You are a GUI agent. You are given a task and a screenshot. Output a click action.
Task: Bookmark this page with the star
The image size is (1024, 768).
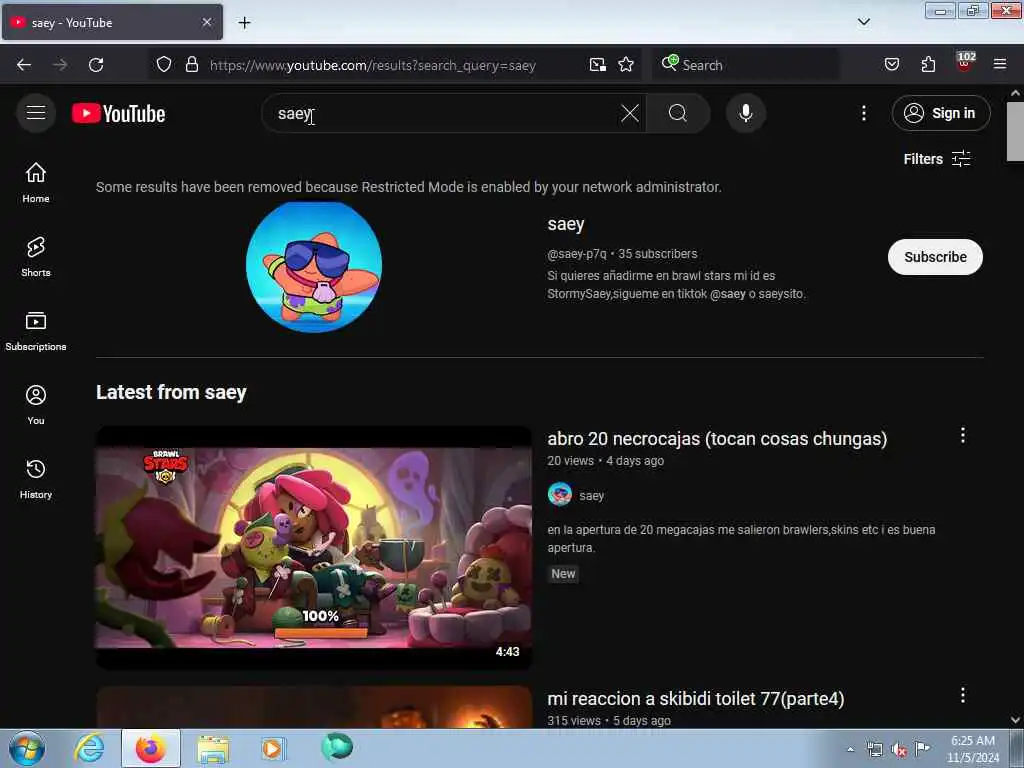click(x=626, y=64)
